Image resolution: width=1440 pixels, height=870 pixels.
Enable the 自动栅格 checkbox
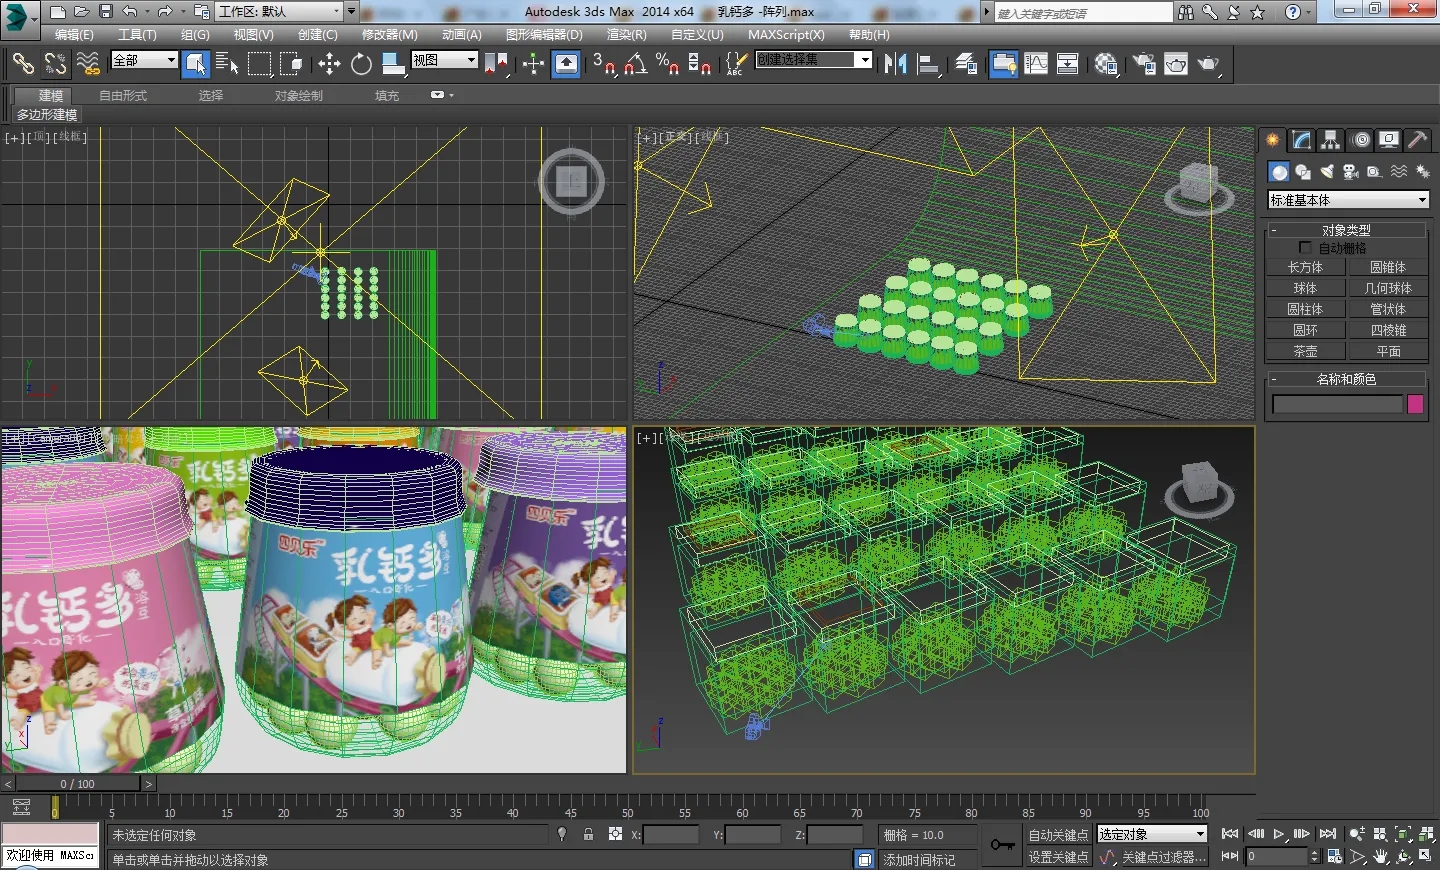(x=1304, y=247)
